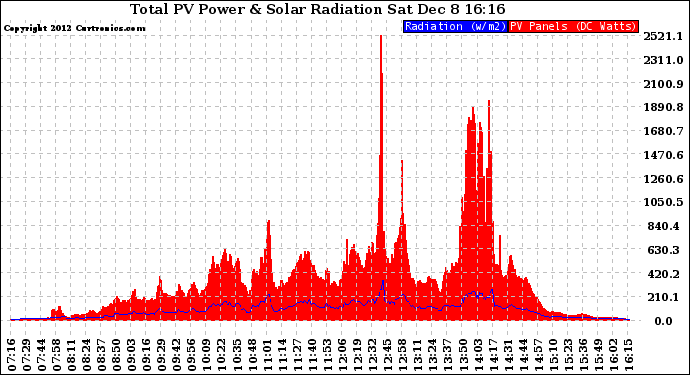Click the x-axis time label 12:58
Image resolution: width=690 pixels, height=375 pixels.
click(402, 354)
